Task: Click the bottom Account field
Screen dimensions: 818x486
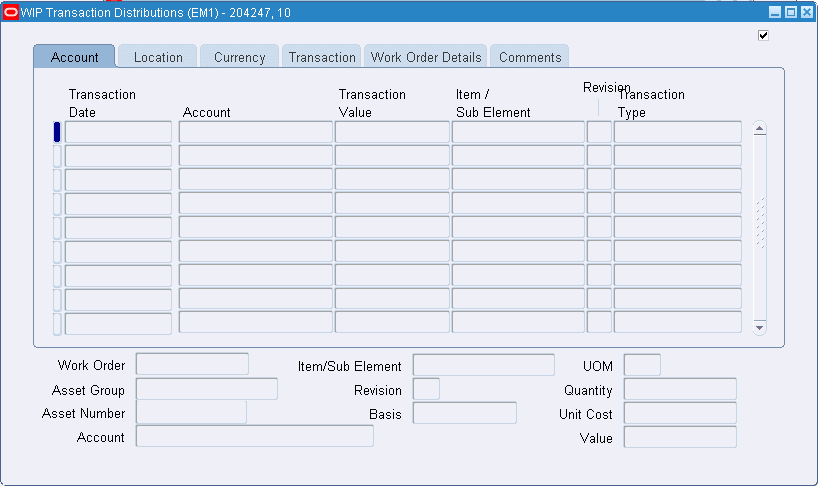Action: [255, 436]
